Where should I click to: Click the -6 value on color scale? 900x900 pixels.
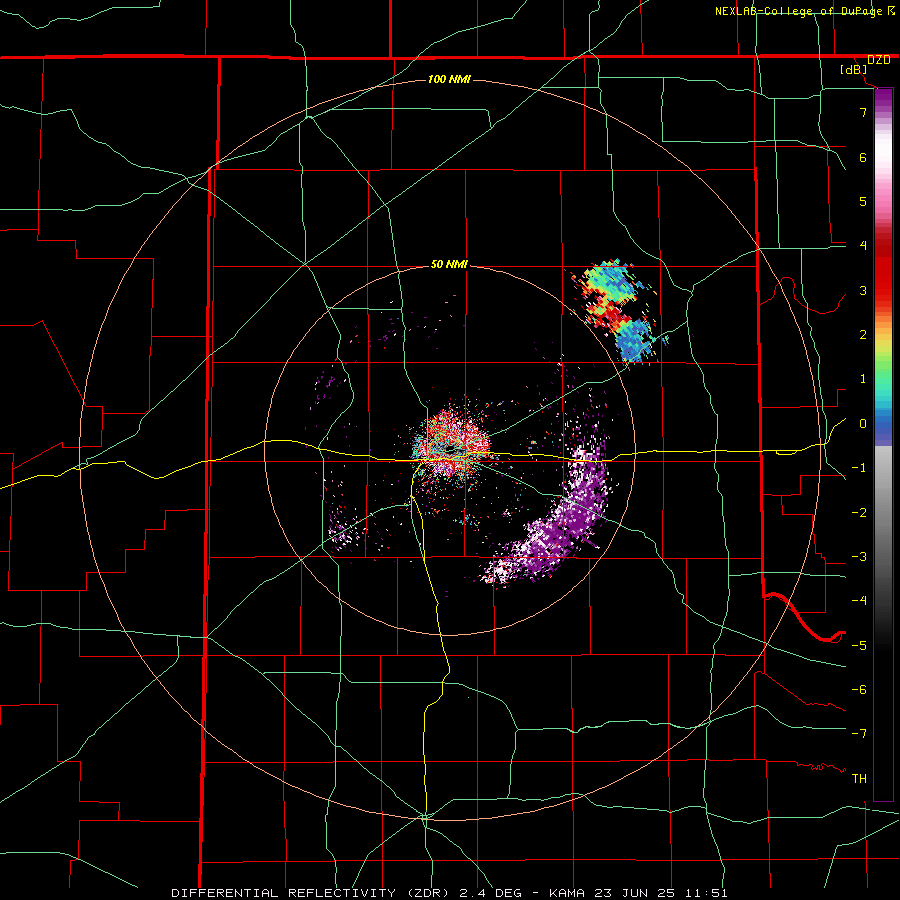click(859, 690)
